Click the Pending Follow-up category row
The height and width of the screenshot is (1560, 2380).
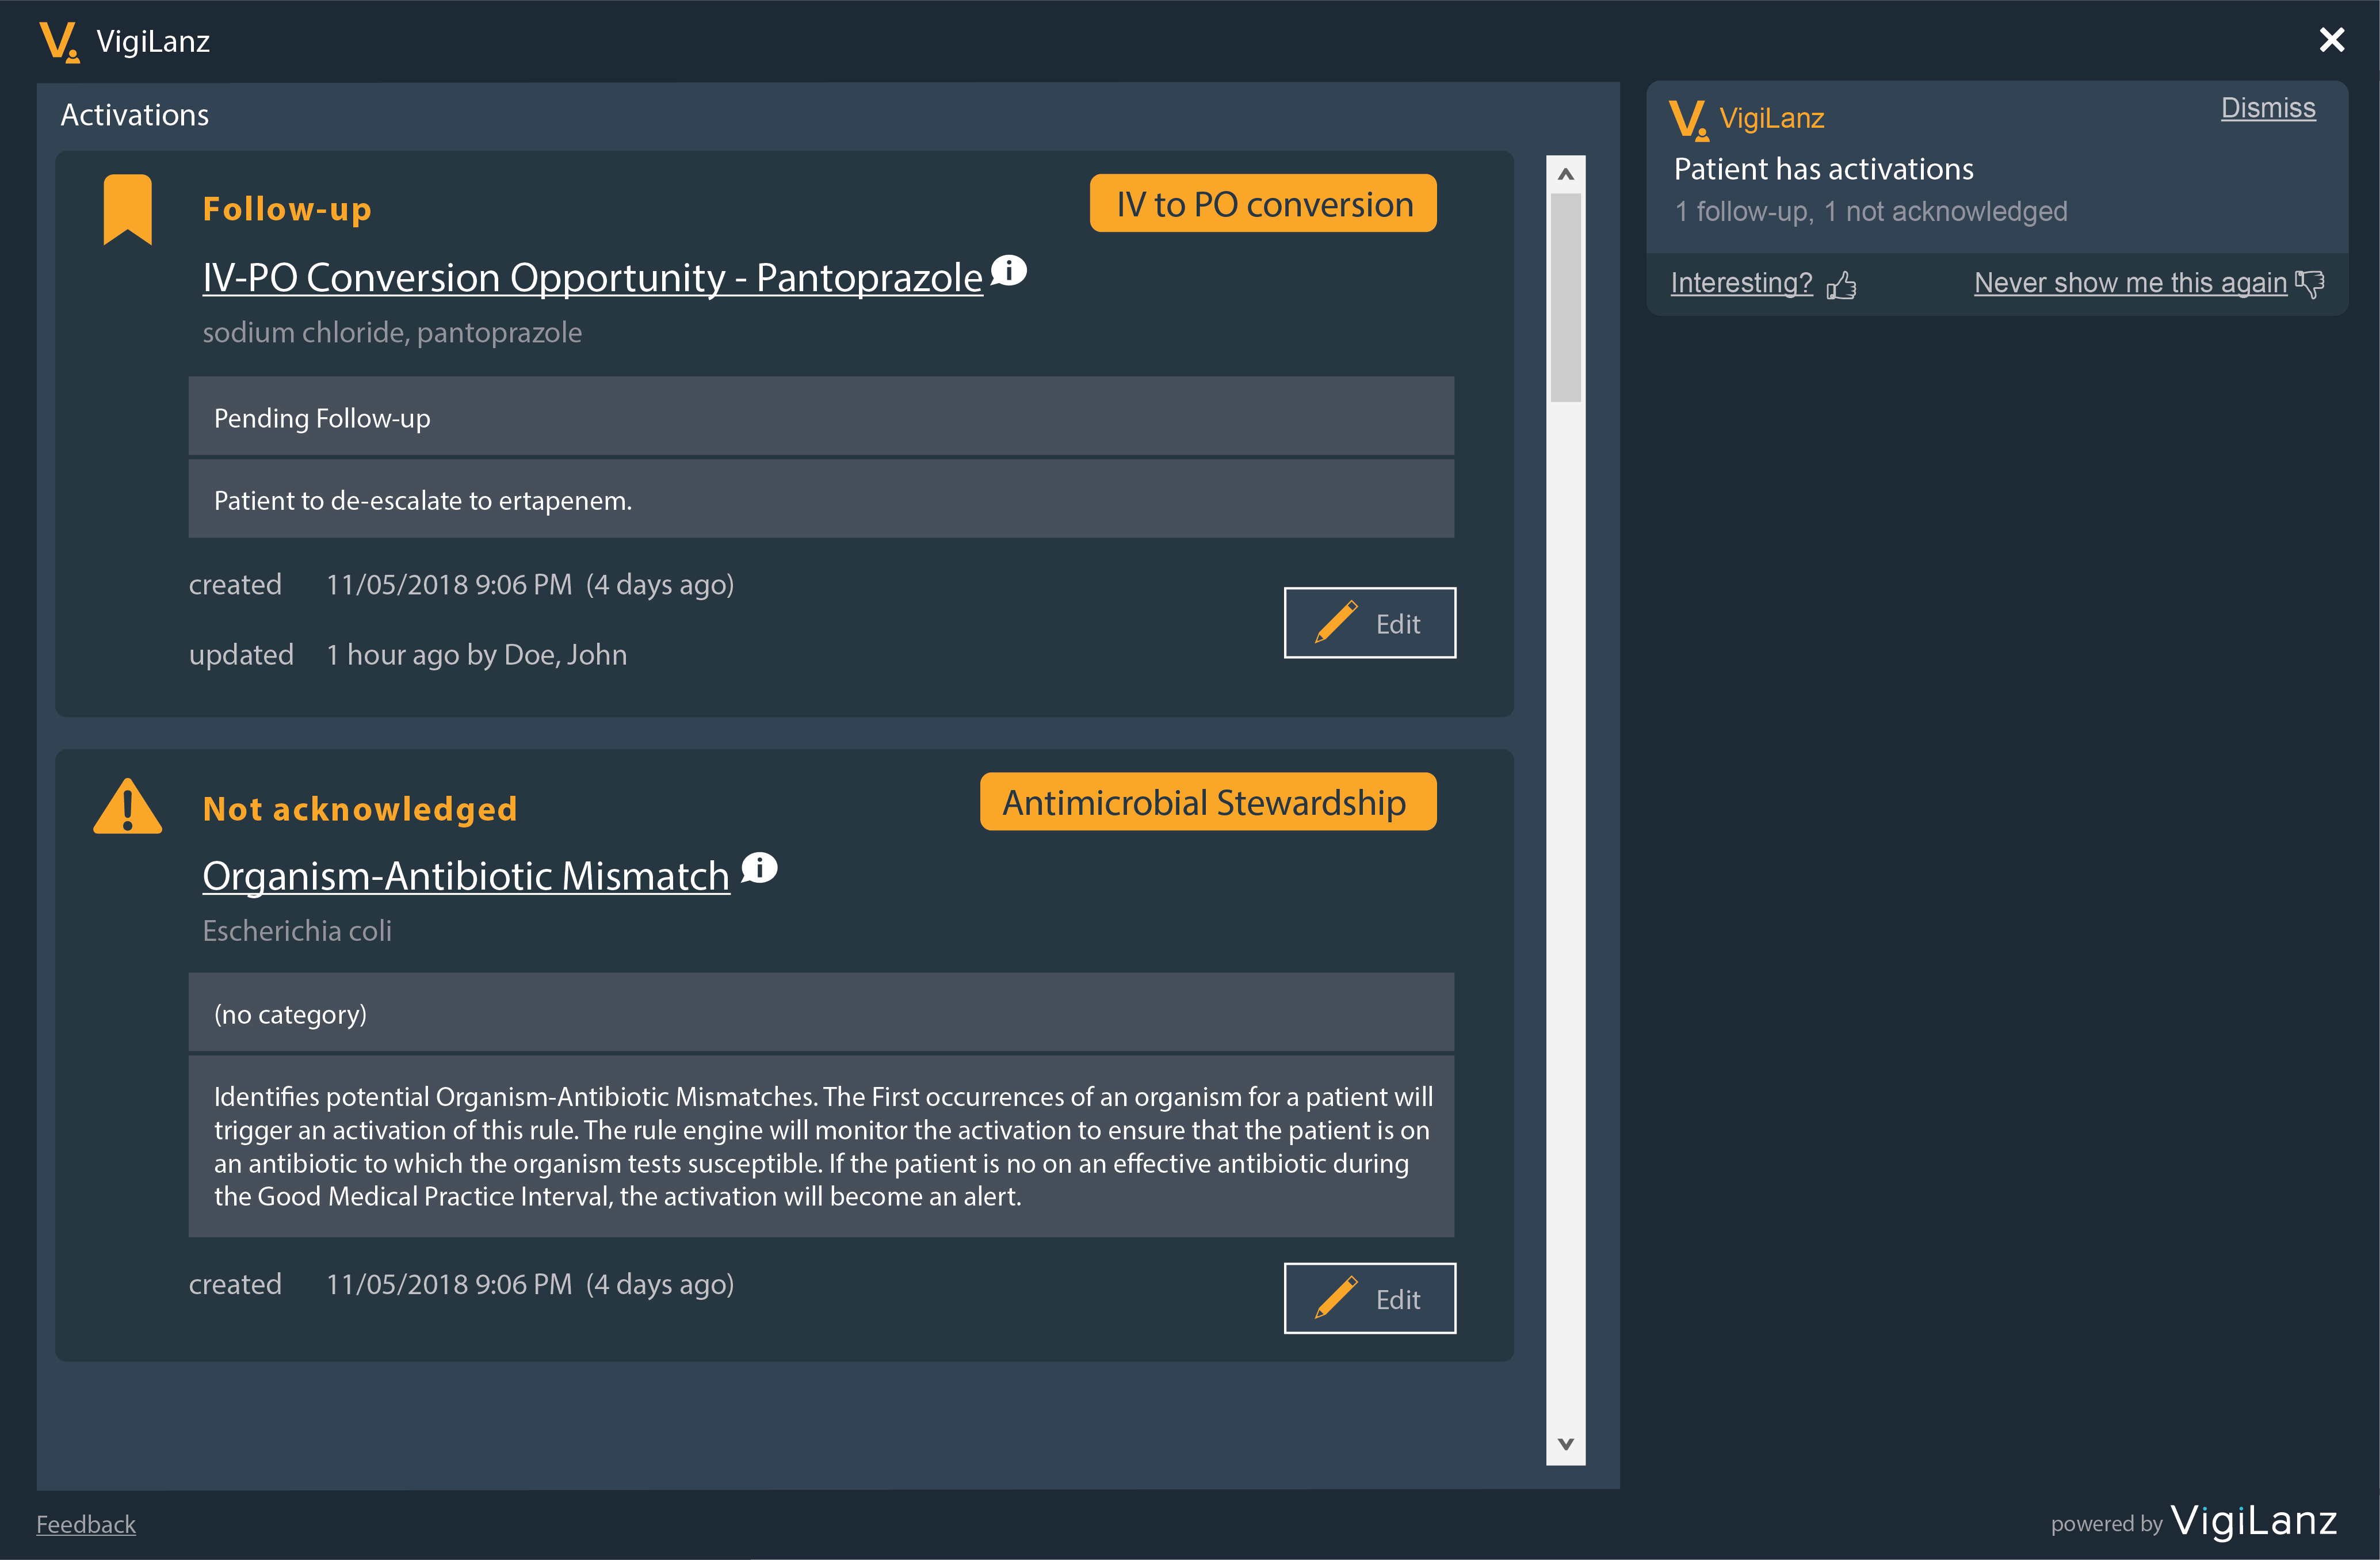click(821, 417)
